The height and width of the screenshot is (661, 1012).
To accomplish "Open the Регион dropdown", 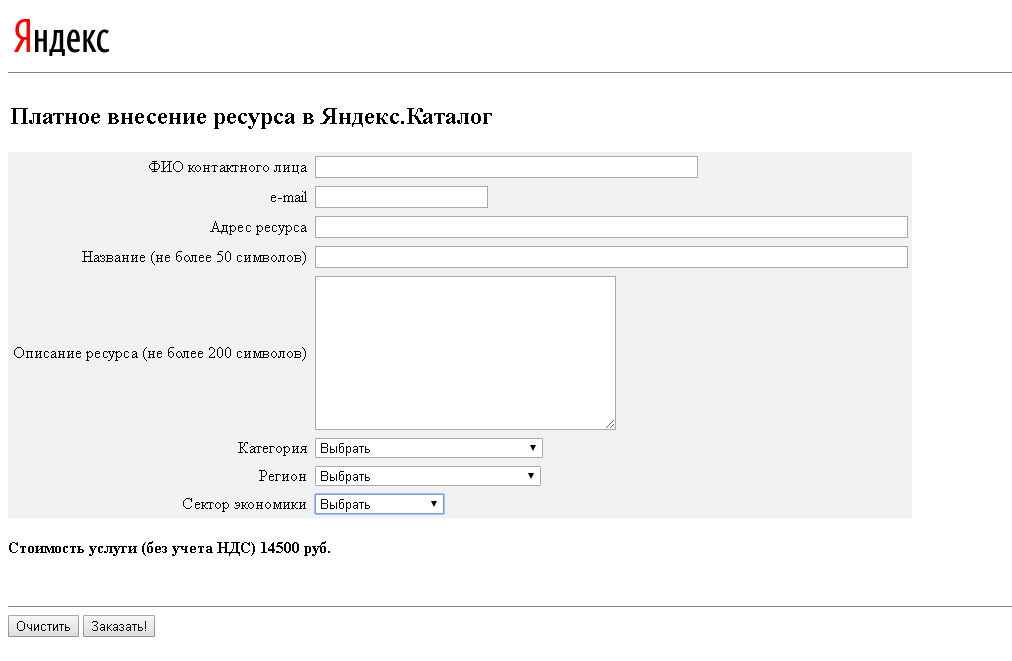I will click(x=427, y=476).
